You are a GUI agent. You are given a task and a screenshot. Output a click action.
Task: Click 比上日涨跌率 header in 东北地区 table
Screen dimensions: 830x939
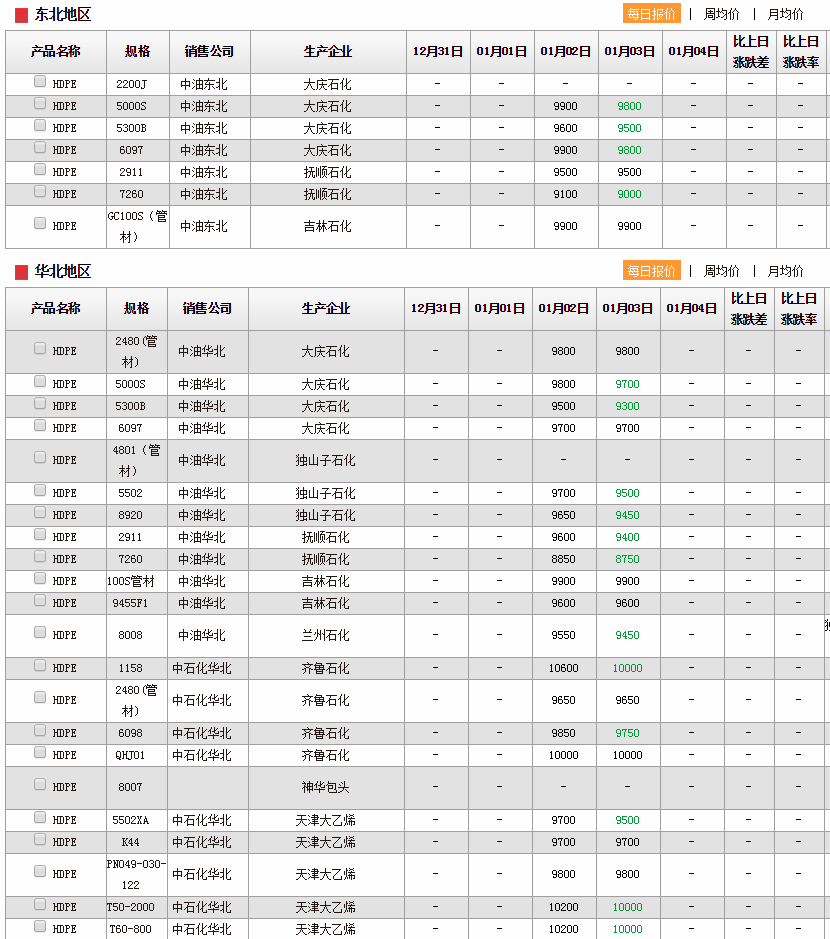(x=801, y=52)
